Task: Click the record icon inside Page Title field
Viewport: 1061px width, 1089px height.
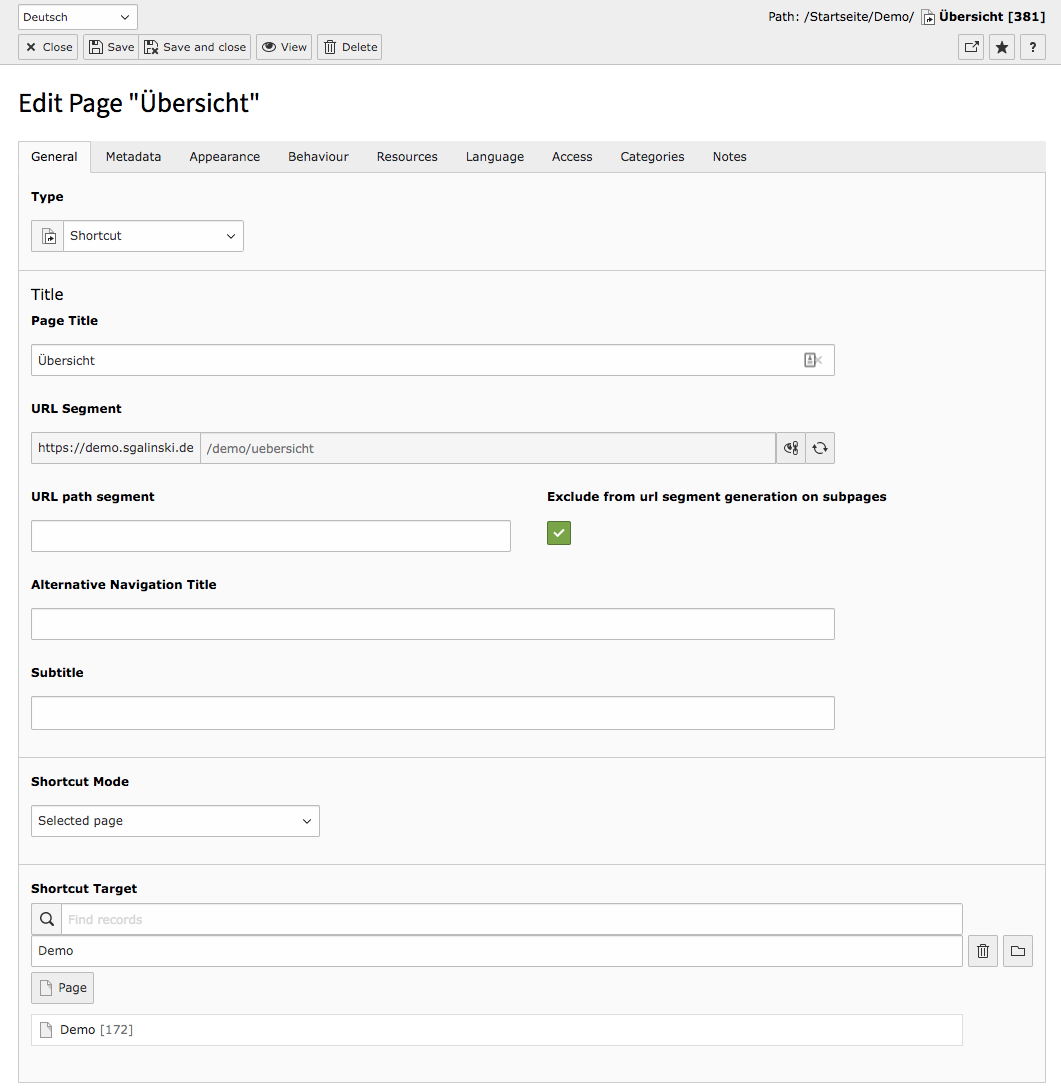Action: [812, 360]
